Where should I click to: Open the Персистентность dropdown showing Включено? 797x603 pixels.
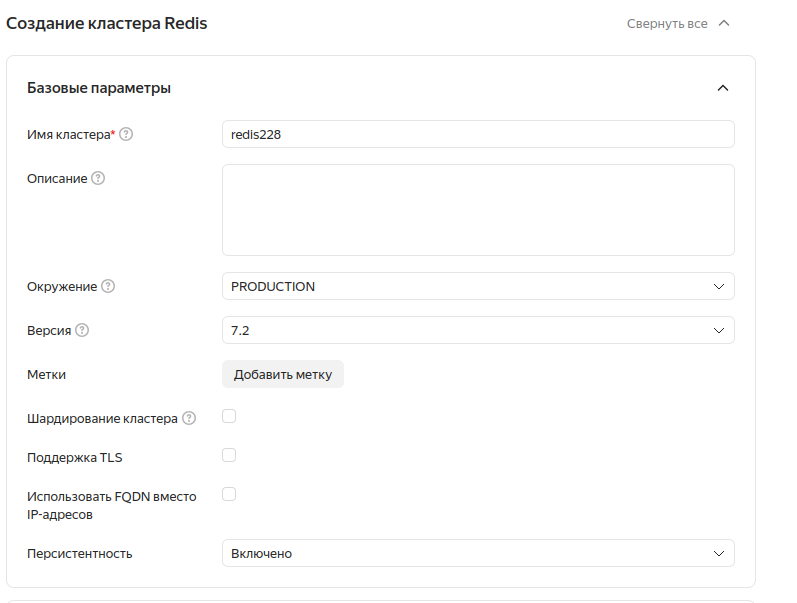tap(477, 553)
